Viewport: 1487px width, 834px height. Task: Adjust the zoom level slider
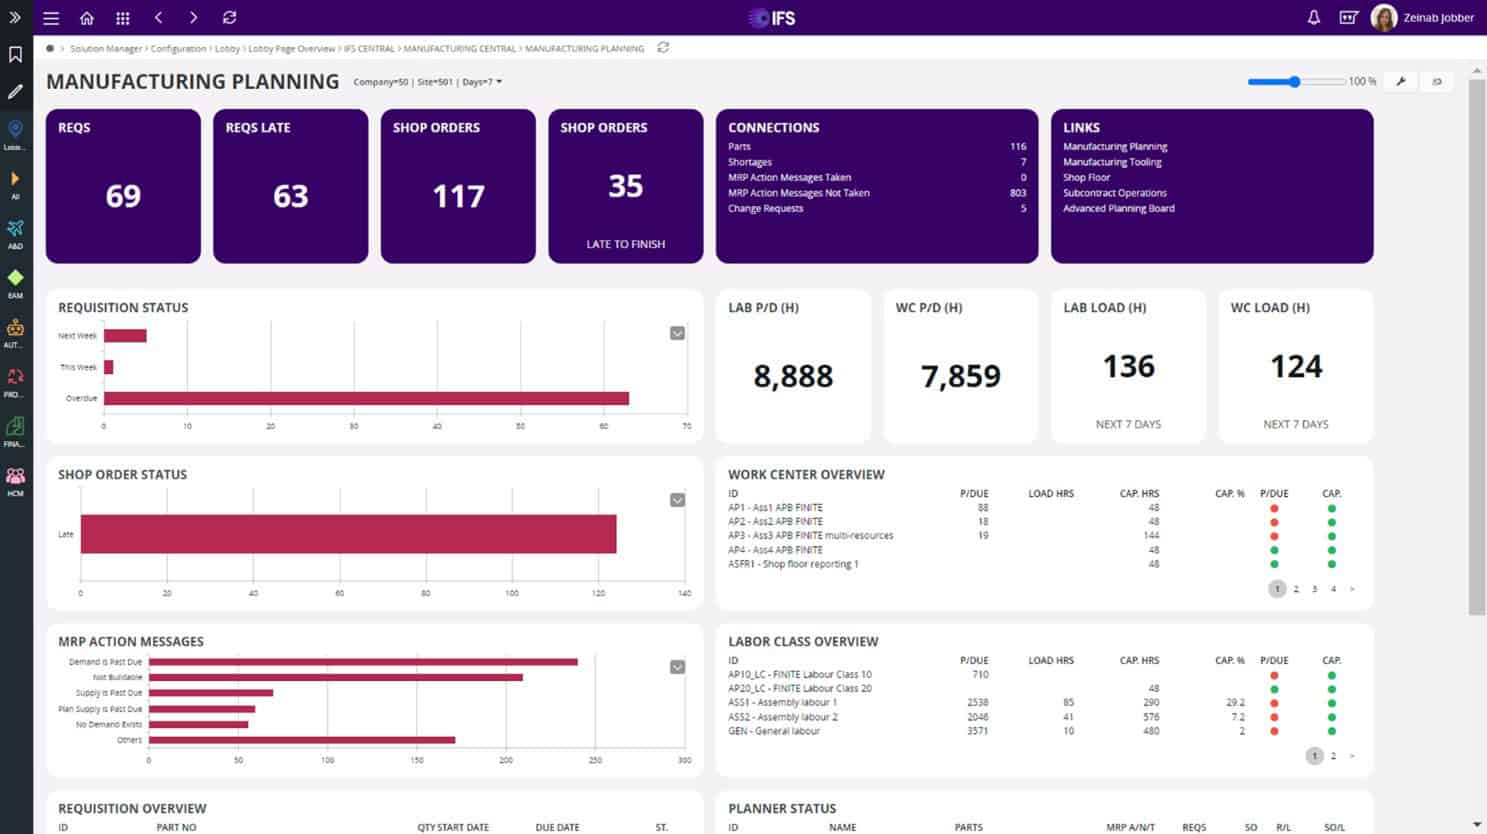click(x=1294, y=82)
